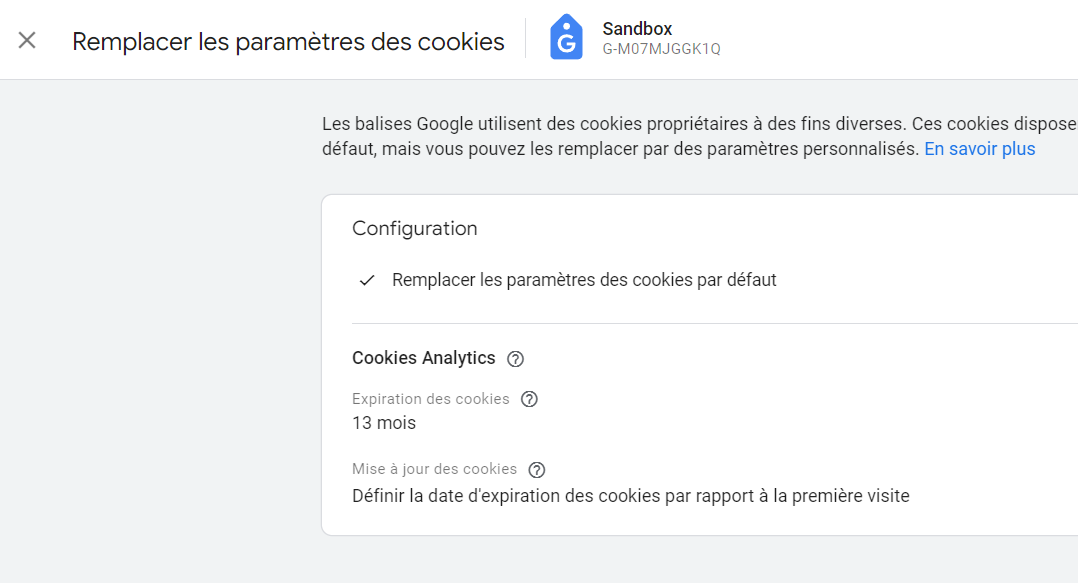The image size is (1078, 583).
Task: Click the Expiration des cookies label
Action: coord(430,399)
